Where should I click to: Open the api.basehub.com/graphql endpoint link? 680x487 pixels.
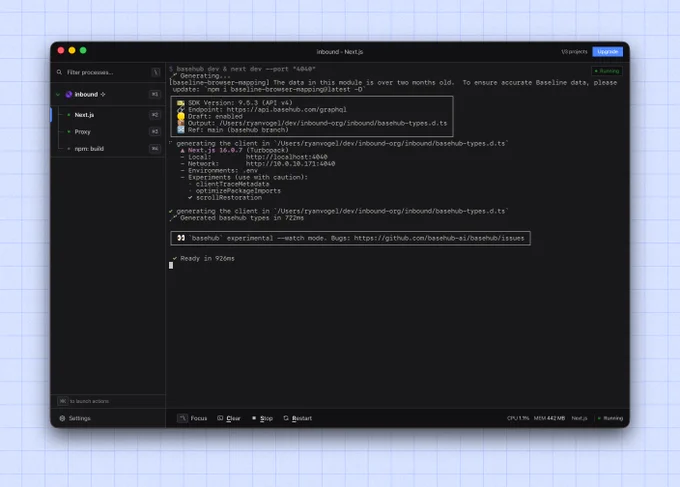click(x=287, y=110)
